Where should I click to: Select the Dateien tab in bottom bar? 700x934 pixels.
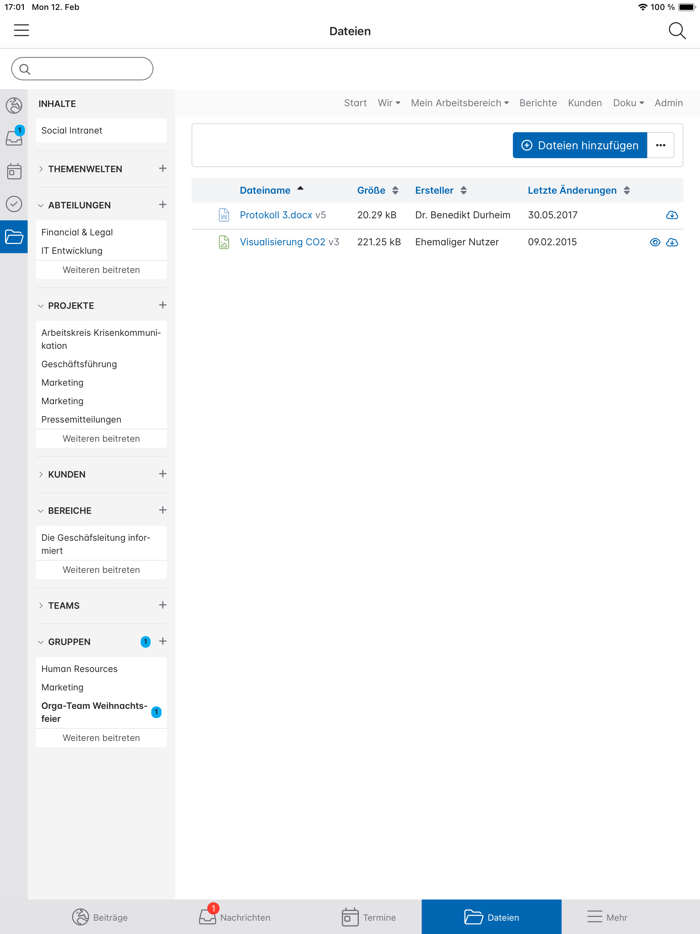click(491, 917)
